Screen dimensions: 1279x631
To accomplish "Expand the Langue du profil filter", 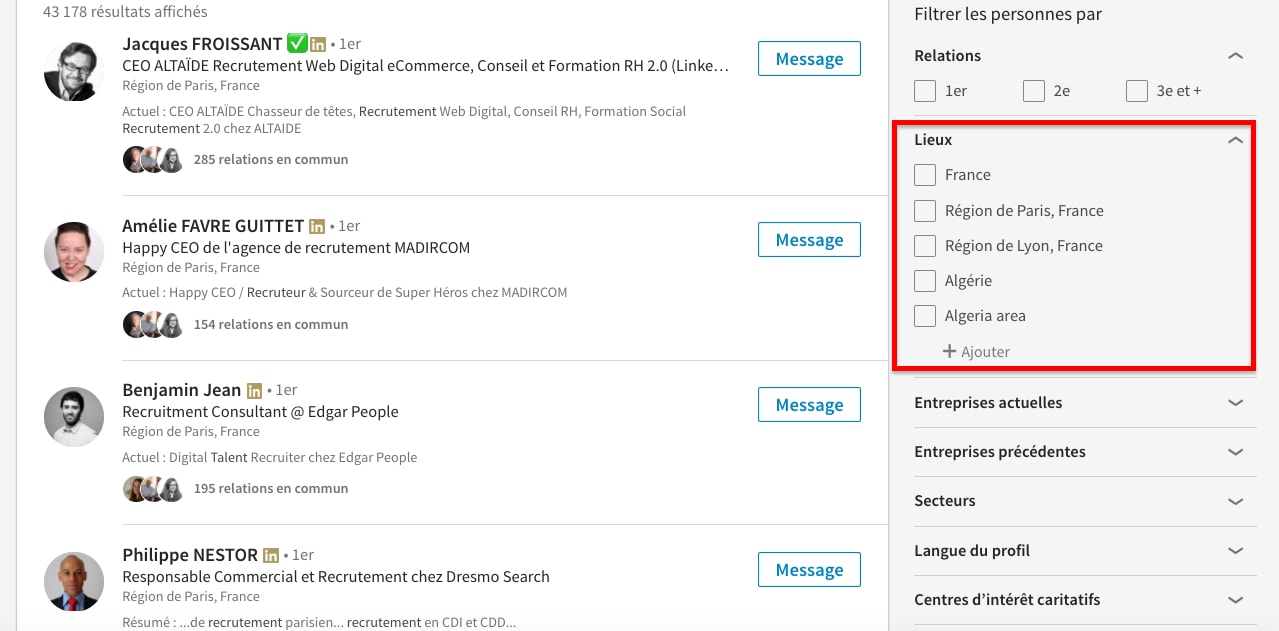I will (1235, 551).
